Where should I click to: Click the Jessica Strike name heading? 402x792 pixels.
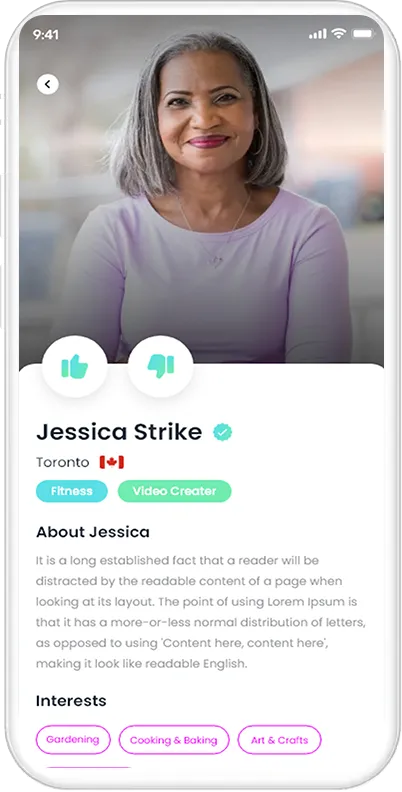pyautogui.click(x=119, y=432)
